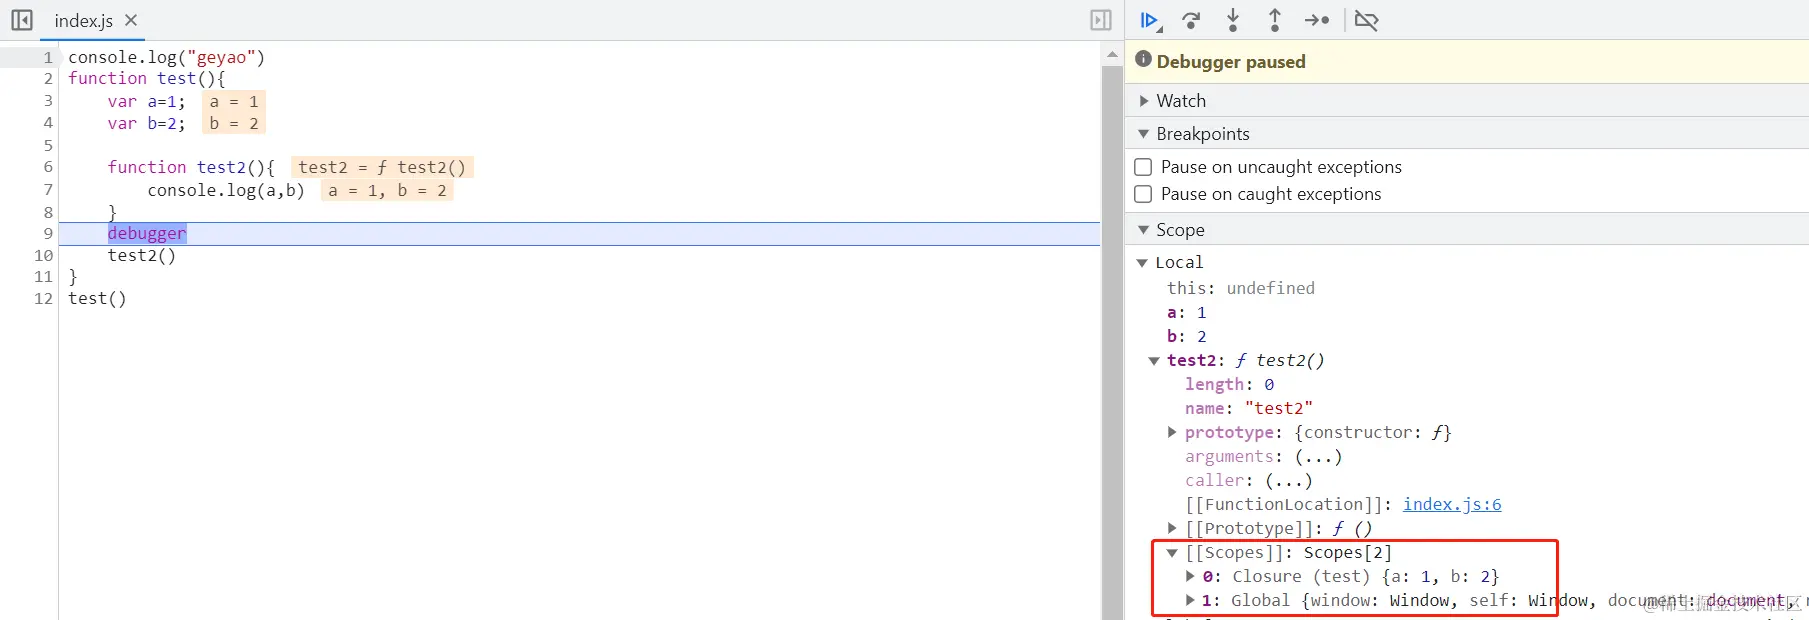
Task: Click line number 10 in gutter
Action: [43, 255]
